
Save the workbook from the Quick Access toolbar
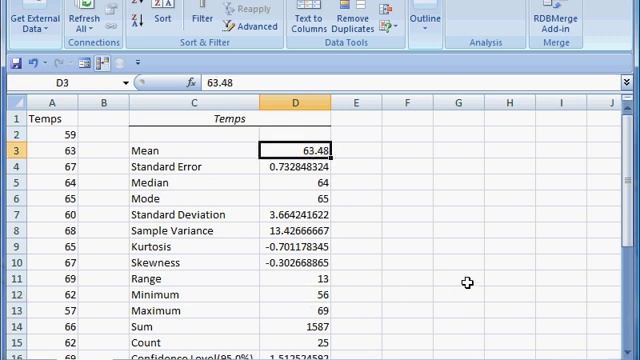click(16, 63)
